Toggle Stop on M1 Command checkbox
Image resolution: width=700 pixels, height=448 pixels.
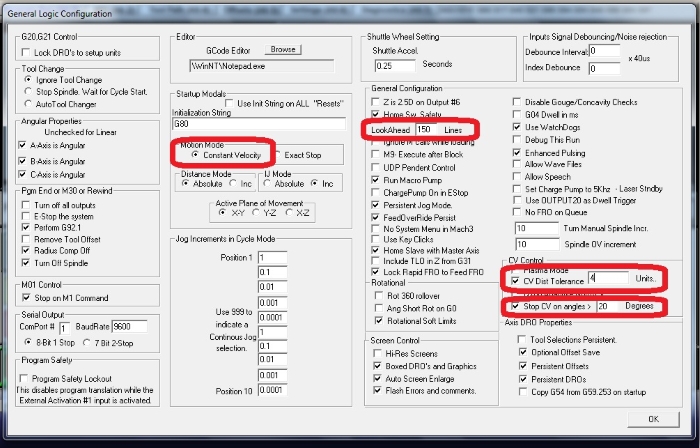[26, 298]
